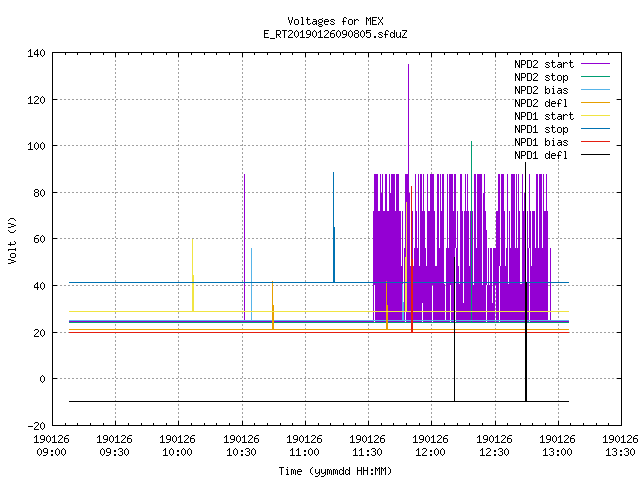Click the 13:00 x-axis time label
The image size is (640, 480).
pyautogui.click(x=557, y=452)
